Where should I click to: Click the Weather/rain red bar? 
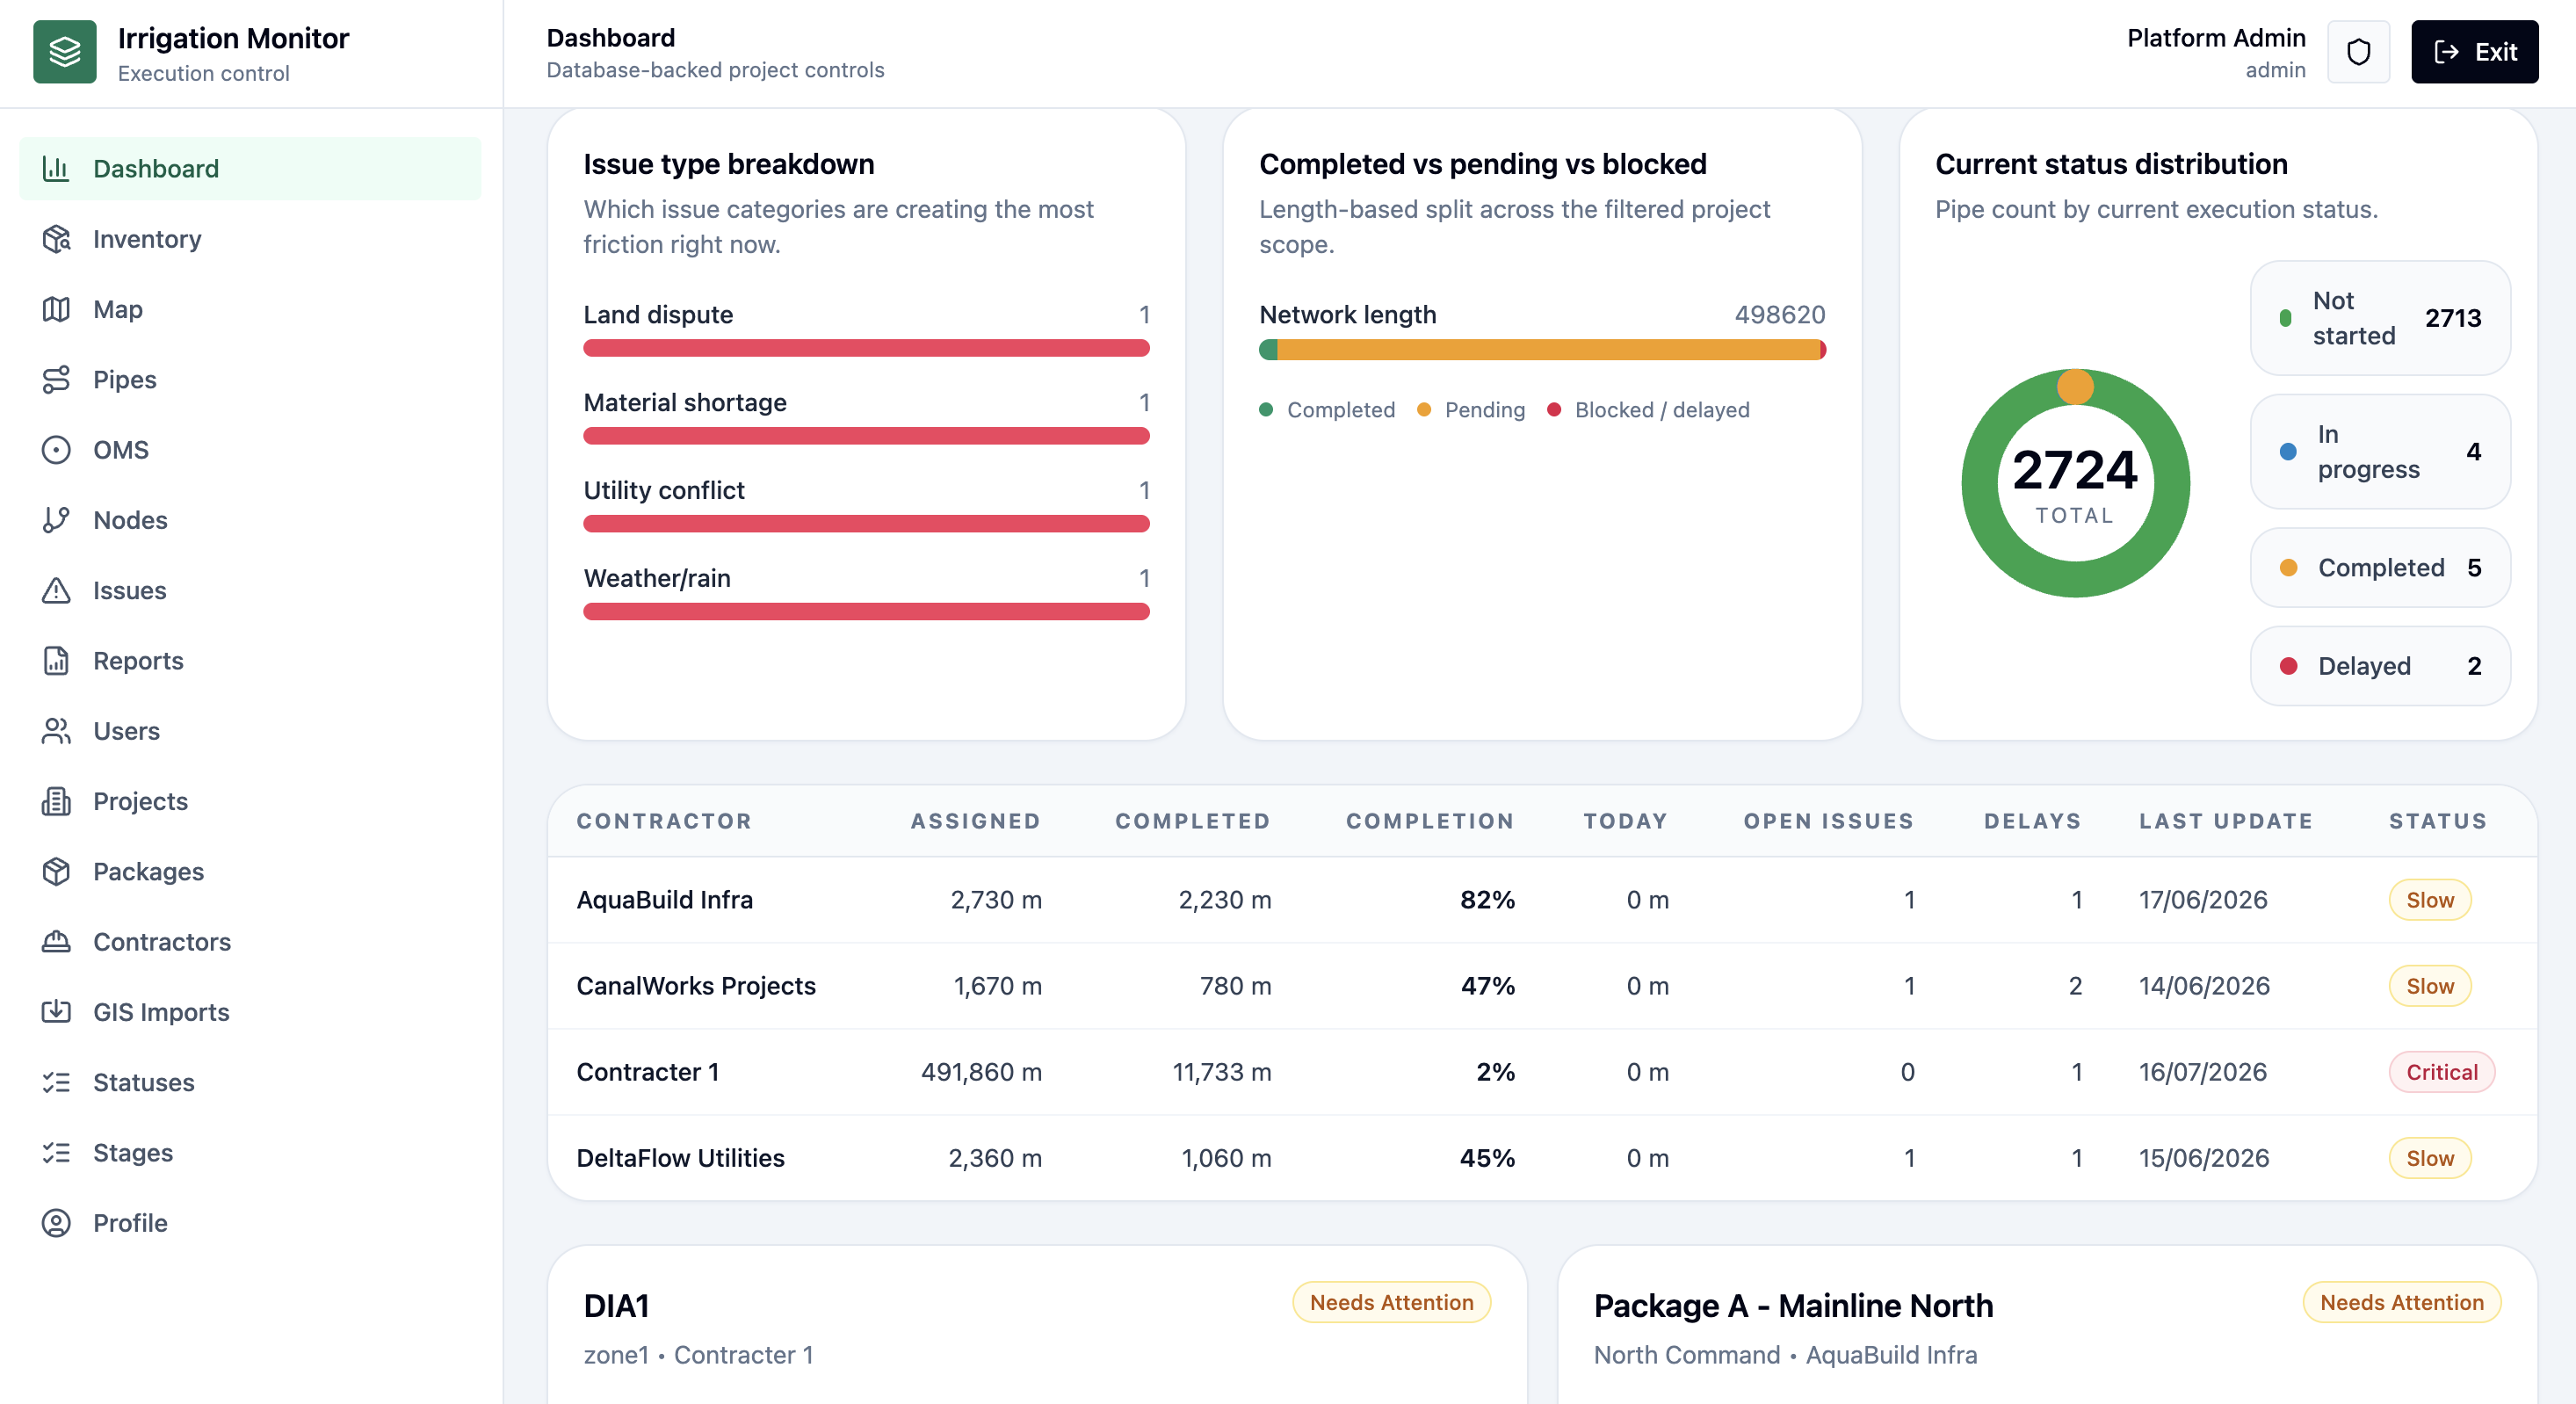pos(866,611)
